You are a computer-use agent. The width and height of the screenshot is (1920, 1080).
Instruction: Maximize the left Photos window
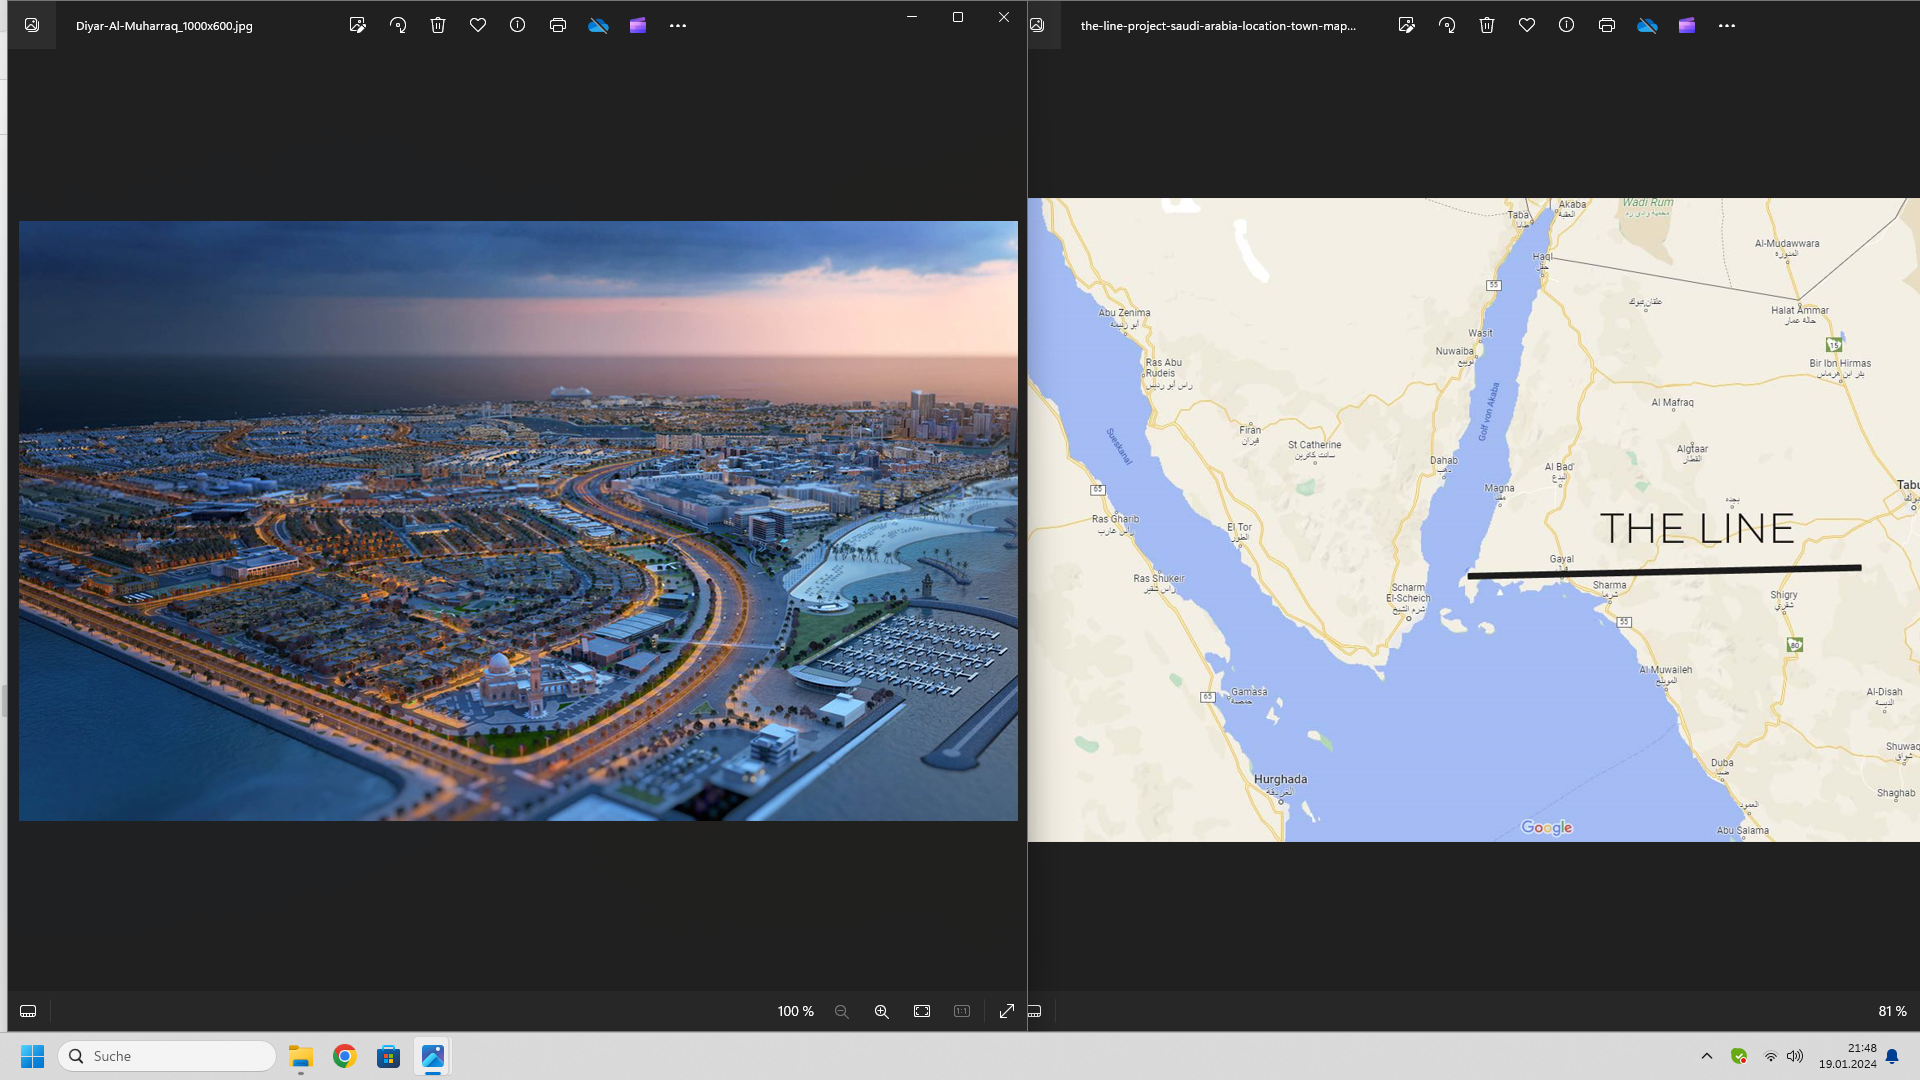958,17
